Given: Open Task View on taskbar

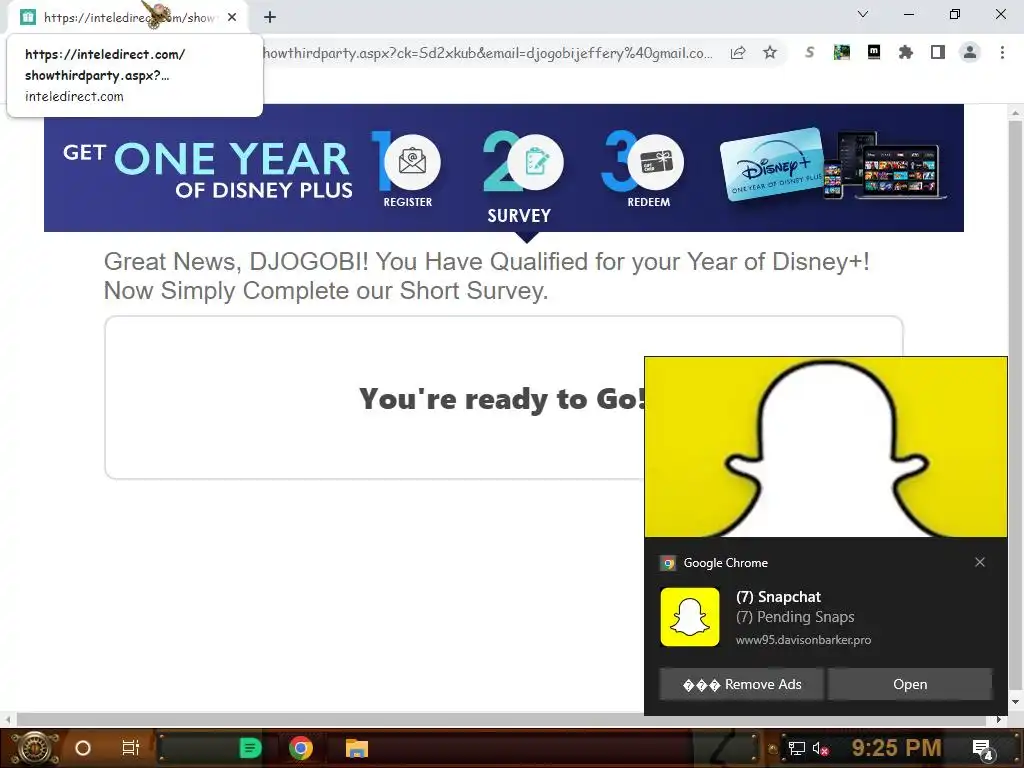Looking at the screenshot, I should coord(131,748).
